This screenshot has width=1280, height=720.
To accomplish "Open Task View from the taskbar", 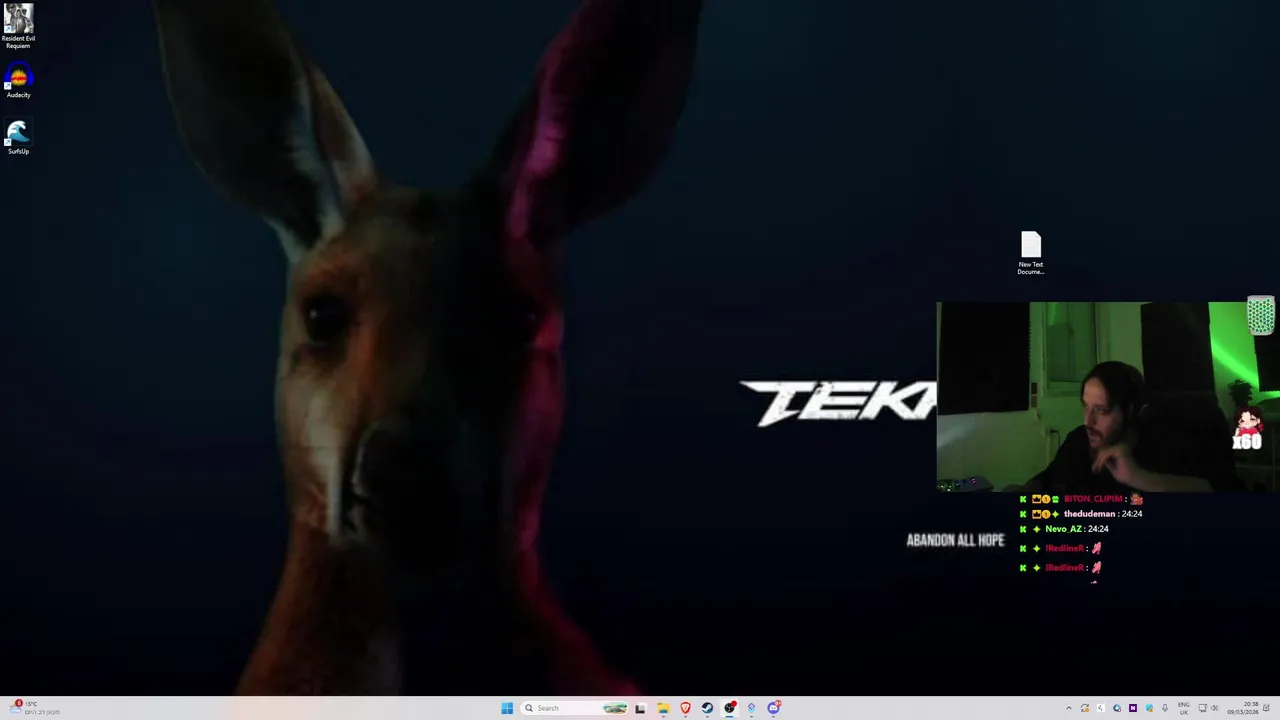I will pyautogui.click(x=640, y=708).
